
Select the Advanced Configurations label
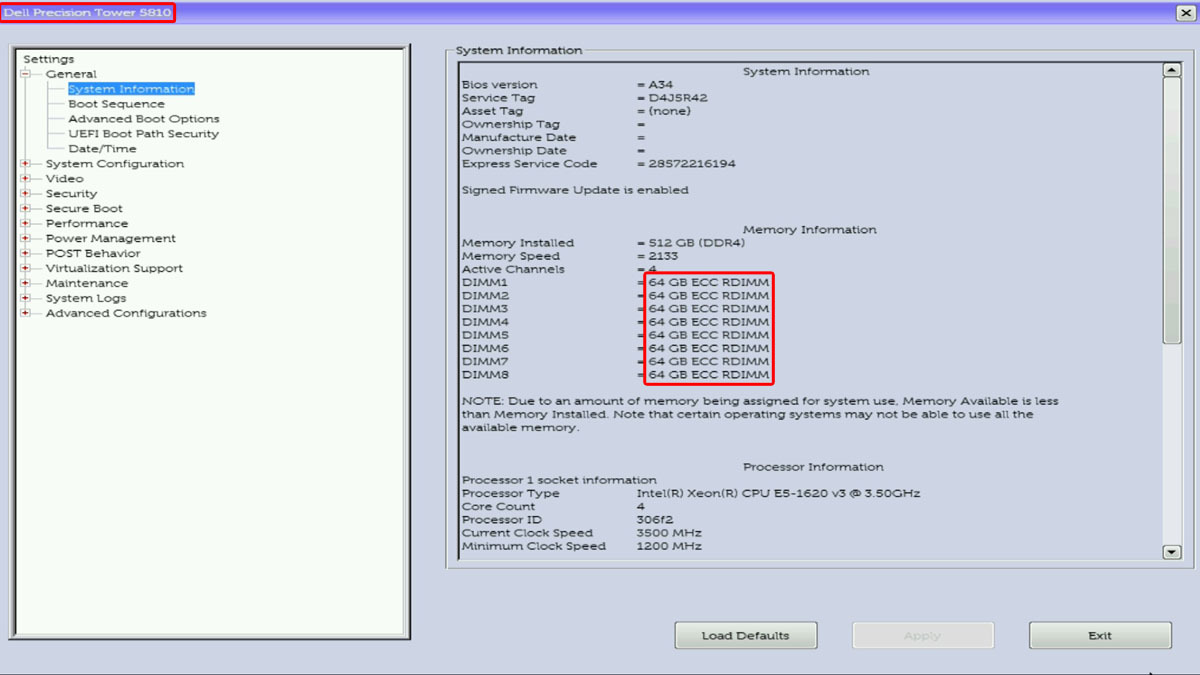[x=126, y=314]
